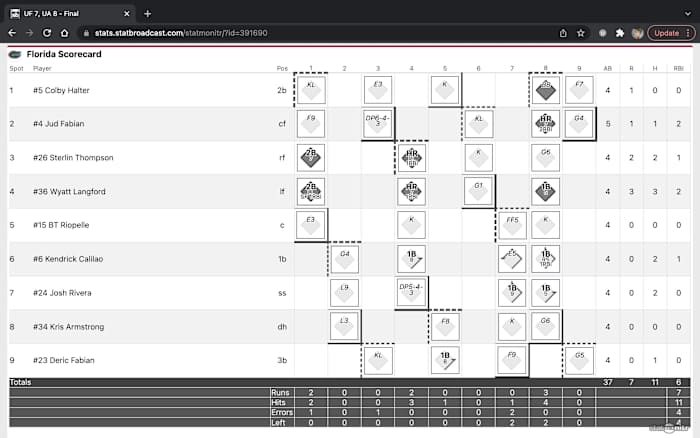Click the Update browser button

click(671, 33)
